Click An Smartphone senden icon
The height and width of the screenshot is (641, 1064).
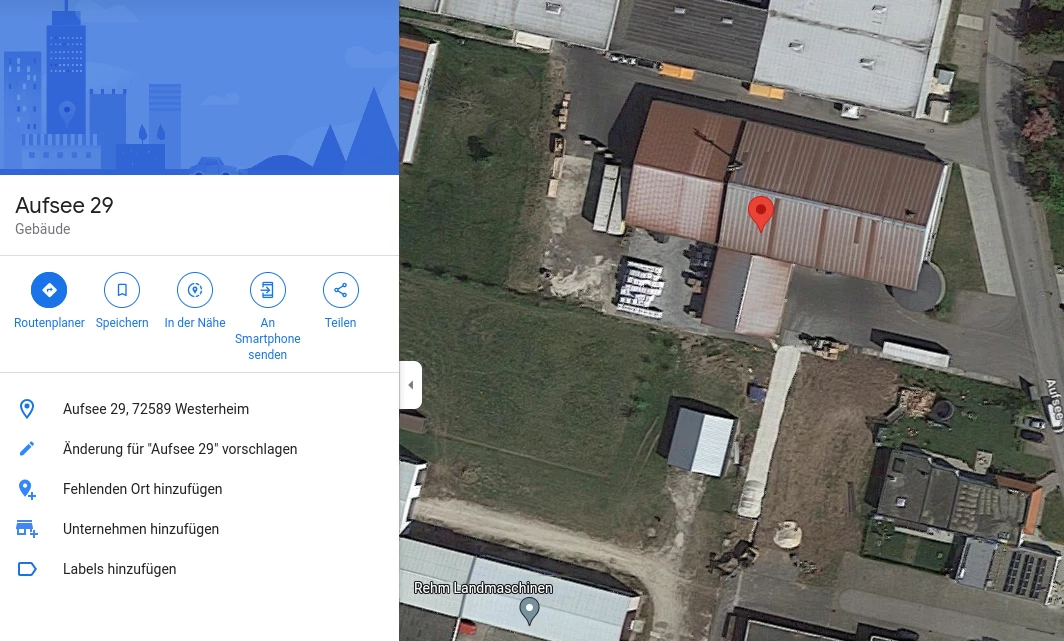click(267, 290)
